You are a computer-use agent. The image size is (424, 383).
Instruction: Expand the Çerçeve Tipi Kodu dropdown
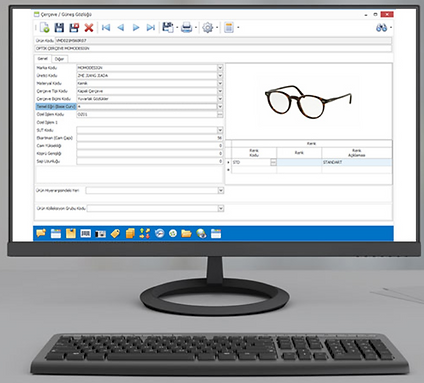pos(220,91)
